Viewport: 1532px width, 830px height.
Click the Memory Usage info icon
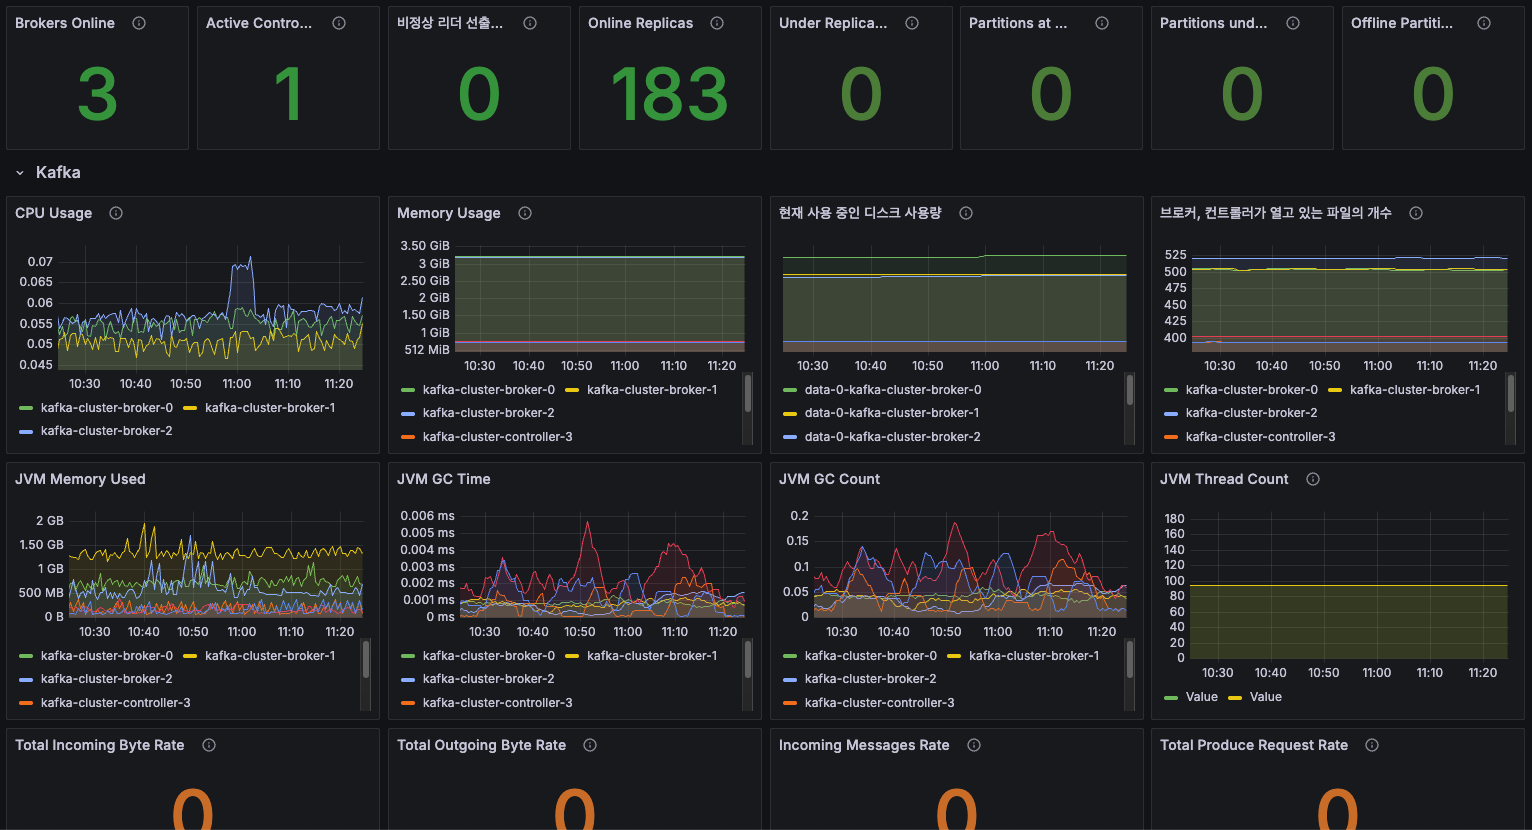coord(525,213)
